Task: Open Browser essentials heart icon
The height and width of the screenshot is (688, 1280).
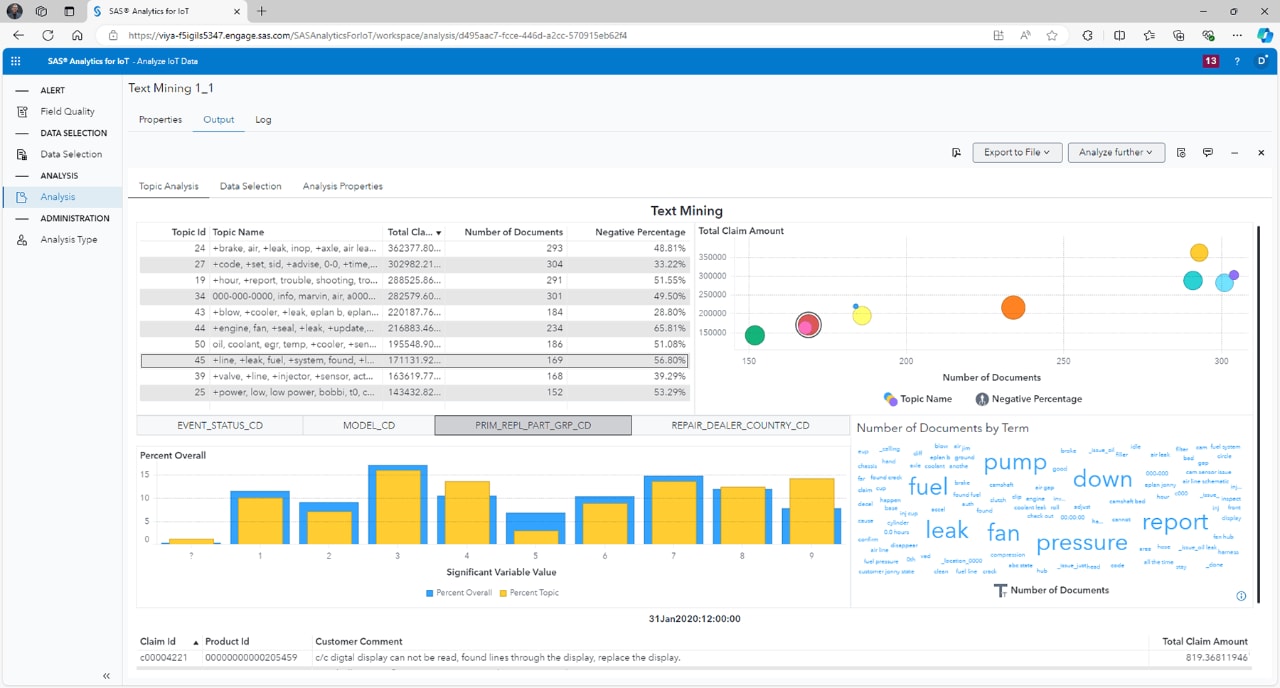Action: pyautogui.click(x=1208, y=35)
